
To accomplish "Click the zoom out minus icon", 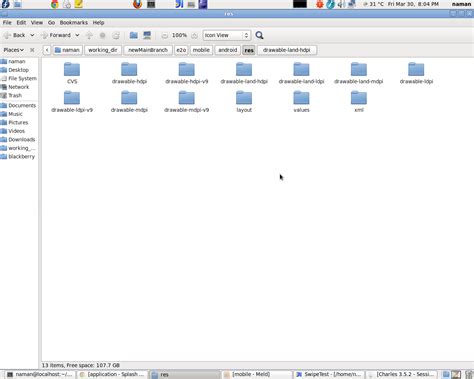I will pyautogui.click(x=165, y=35).
